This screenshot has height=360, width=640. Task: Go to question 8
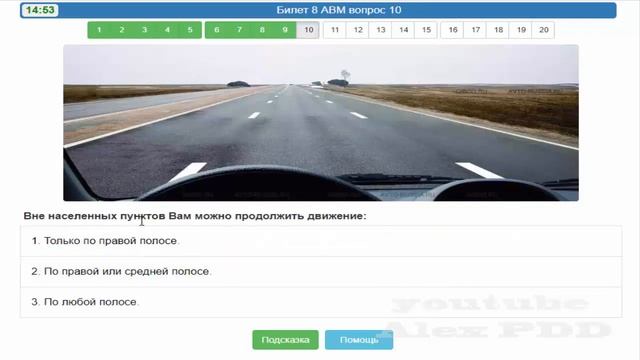(x=262, y=30)
